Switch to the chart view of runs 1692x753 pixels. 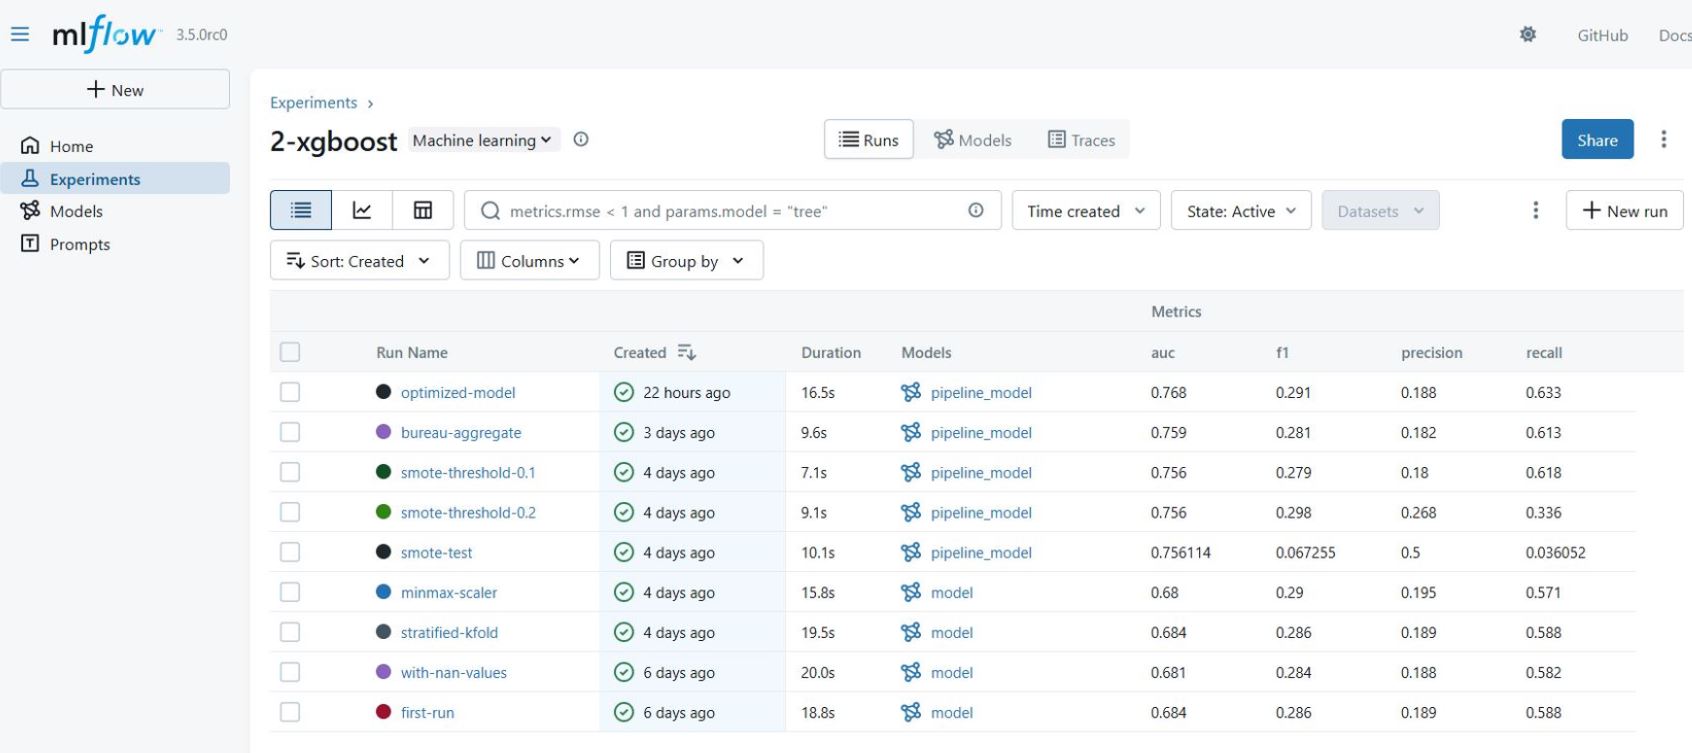(362, 211)
